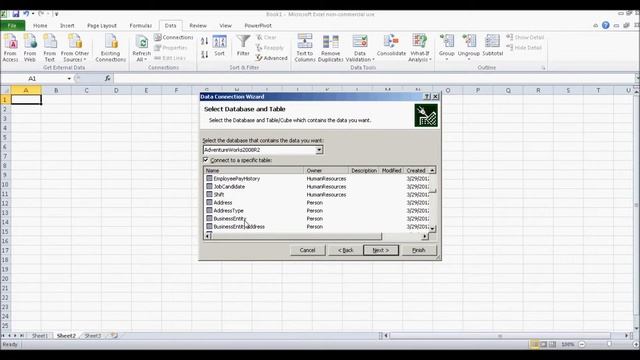
Task: Sort table list by Name column
Action: [254, 170]
